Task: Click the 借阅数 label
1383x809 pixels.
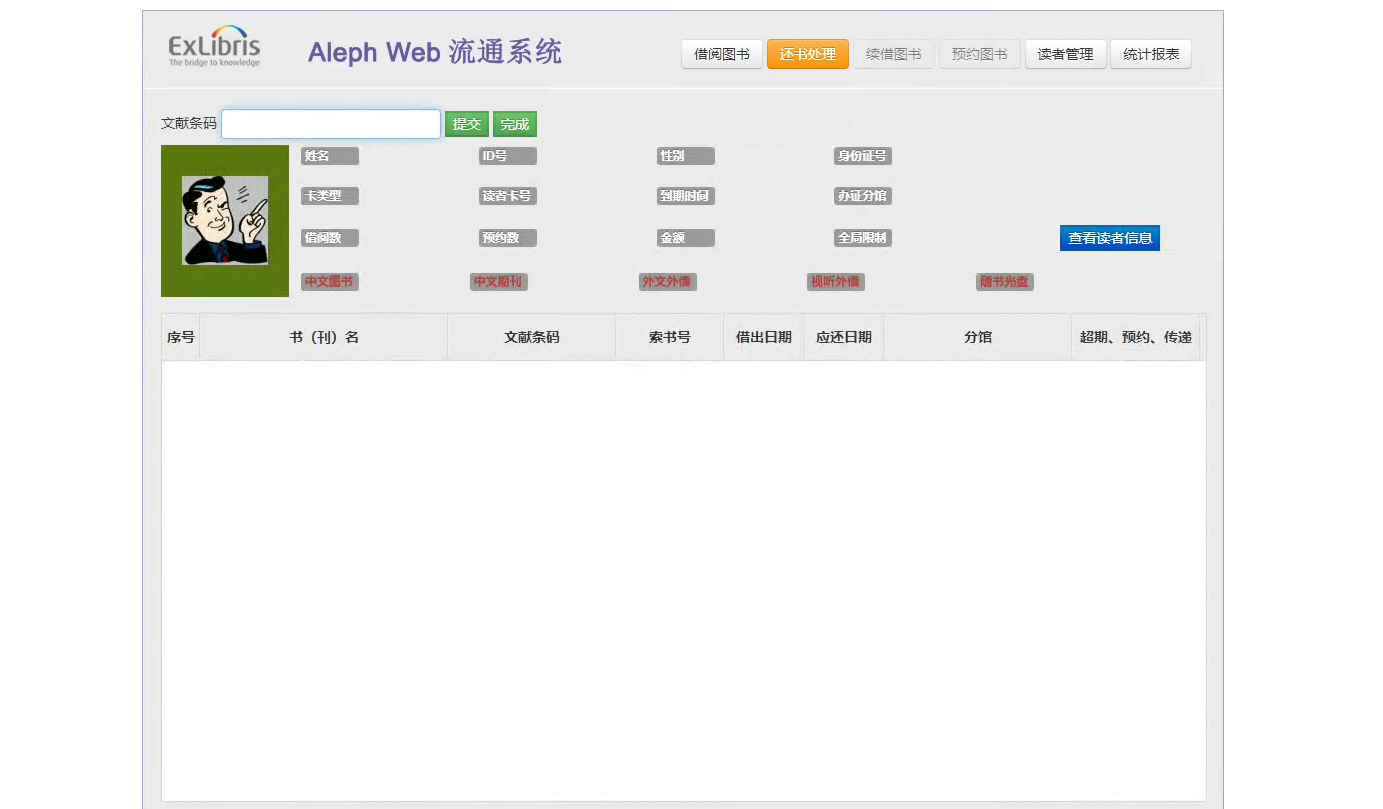Action: 330,238
